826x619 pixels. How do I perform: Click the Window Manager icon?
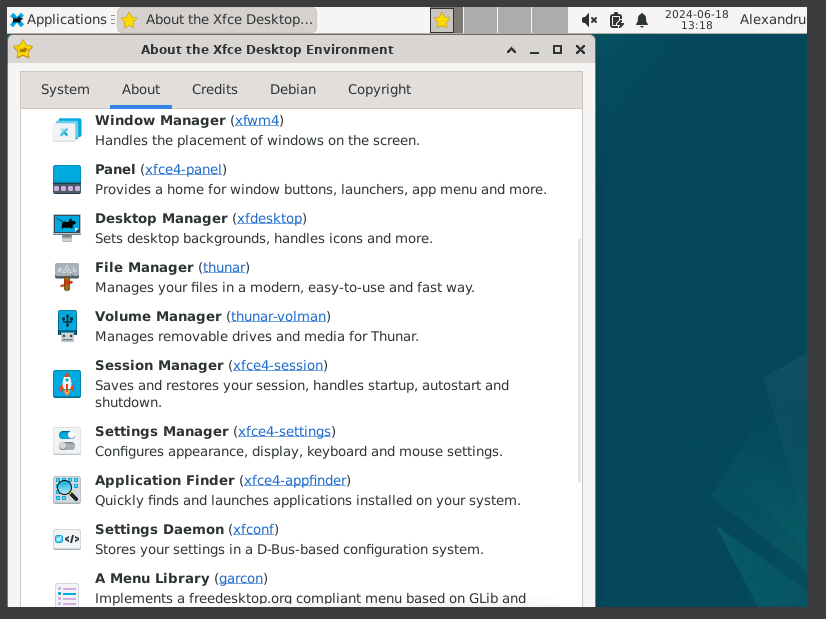coord(66,129)
